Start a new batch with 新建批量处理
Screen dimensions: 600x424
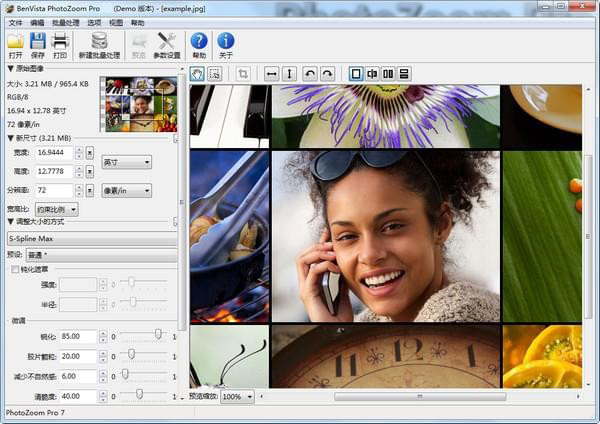(99, 42)
